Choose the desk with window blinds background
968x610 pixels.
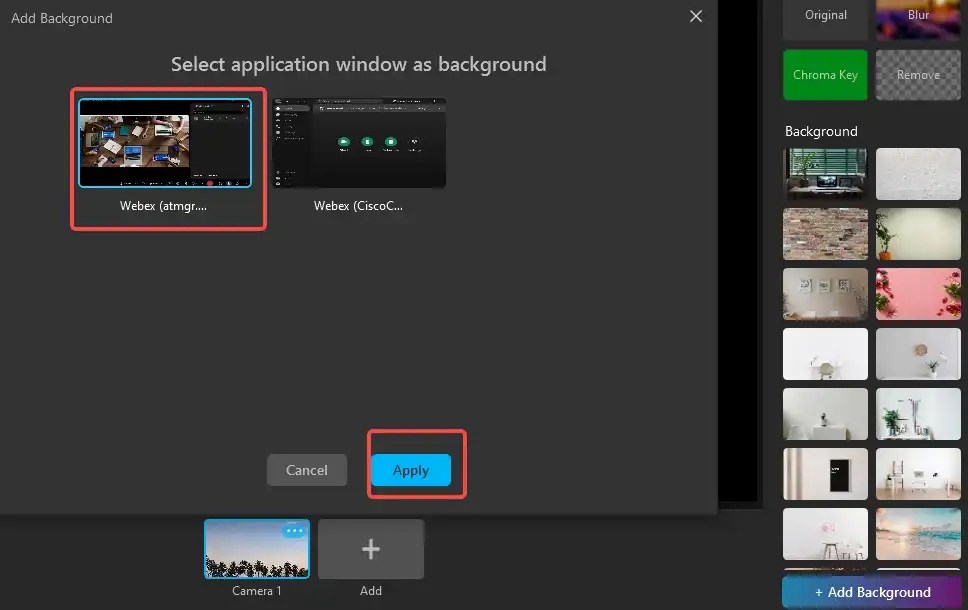point(825,174)
